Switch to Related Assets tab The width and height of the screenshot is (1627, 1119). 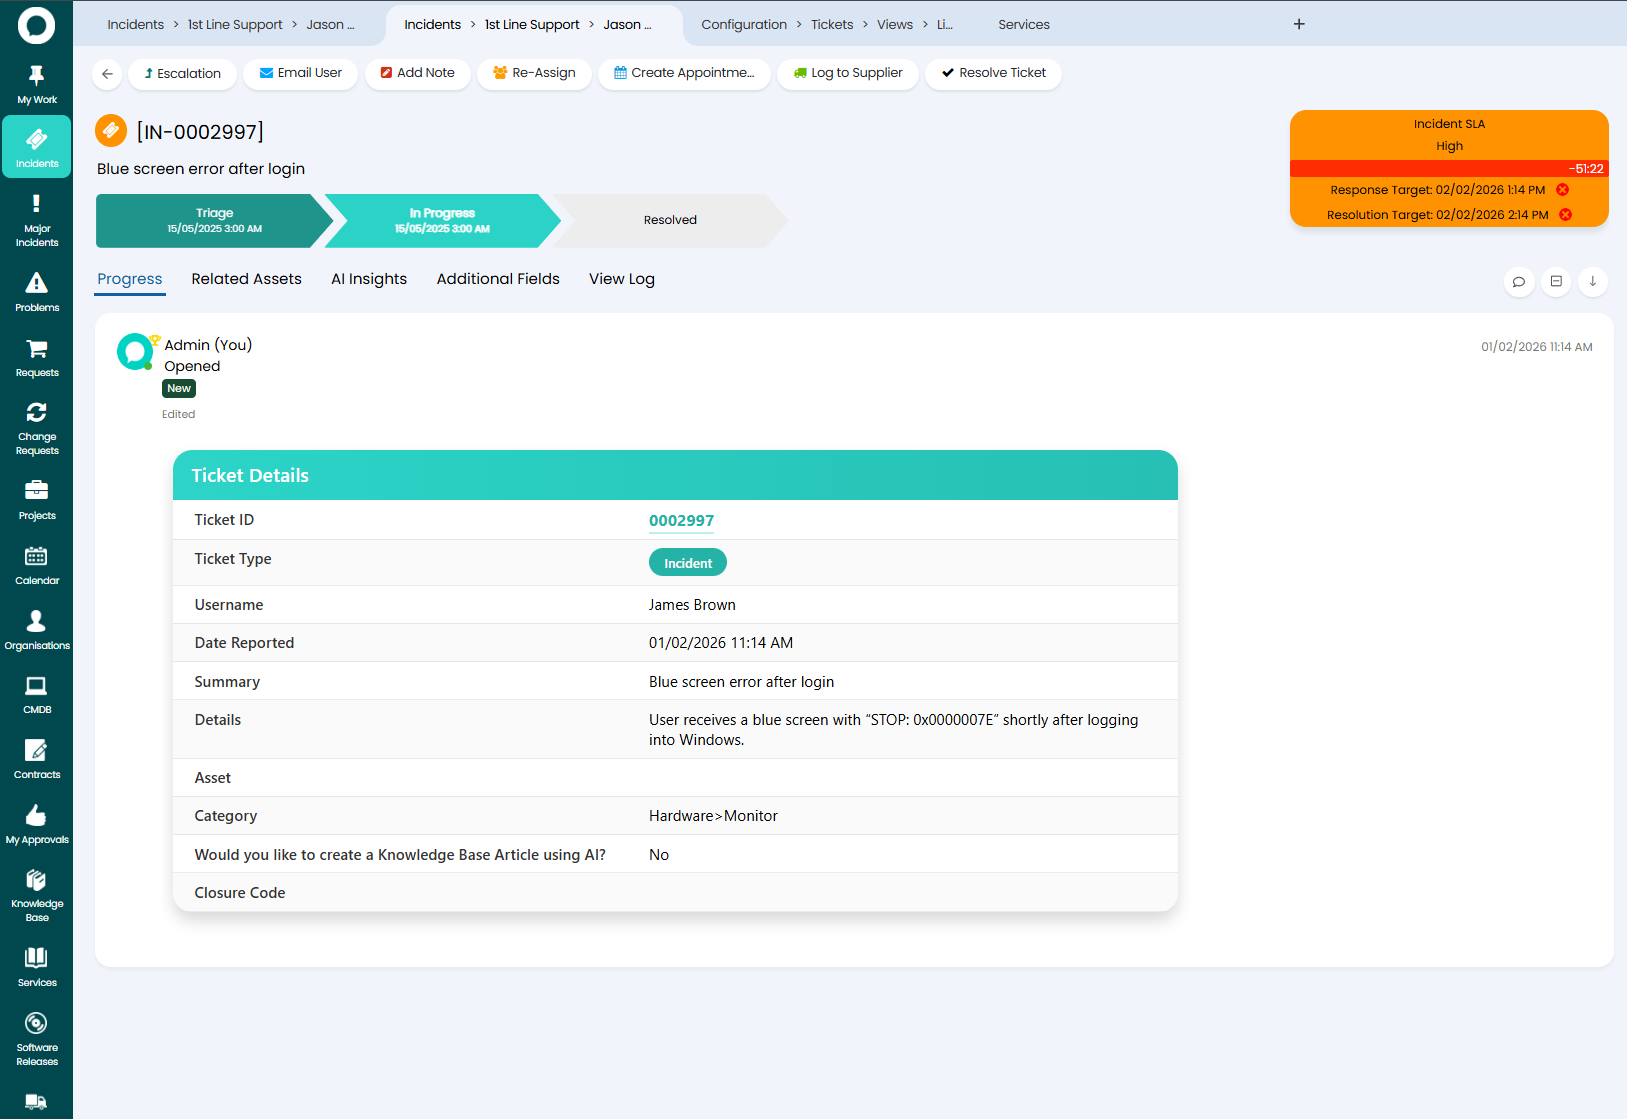click(x=246, y=279)
